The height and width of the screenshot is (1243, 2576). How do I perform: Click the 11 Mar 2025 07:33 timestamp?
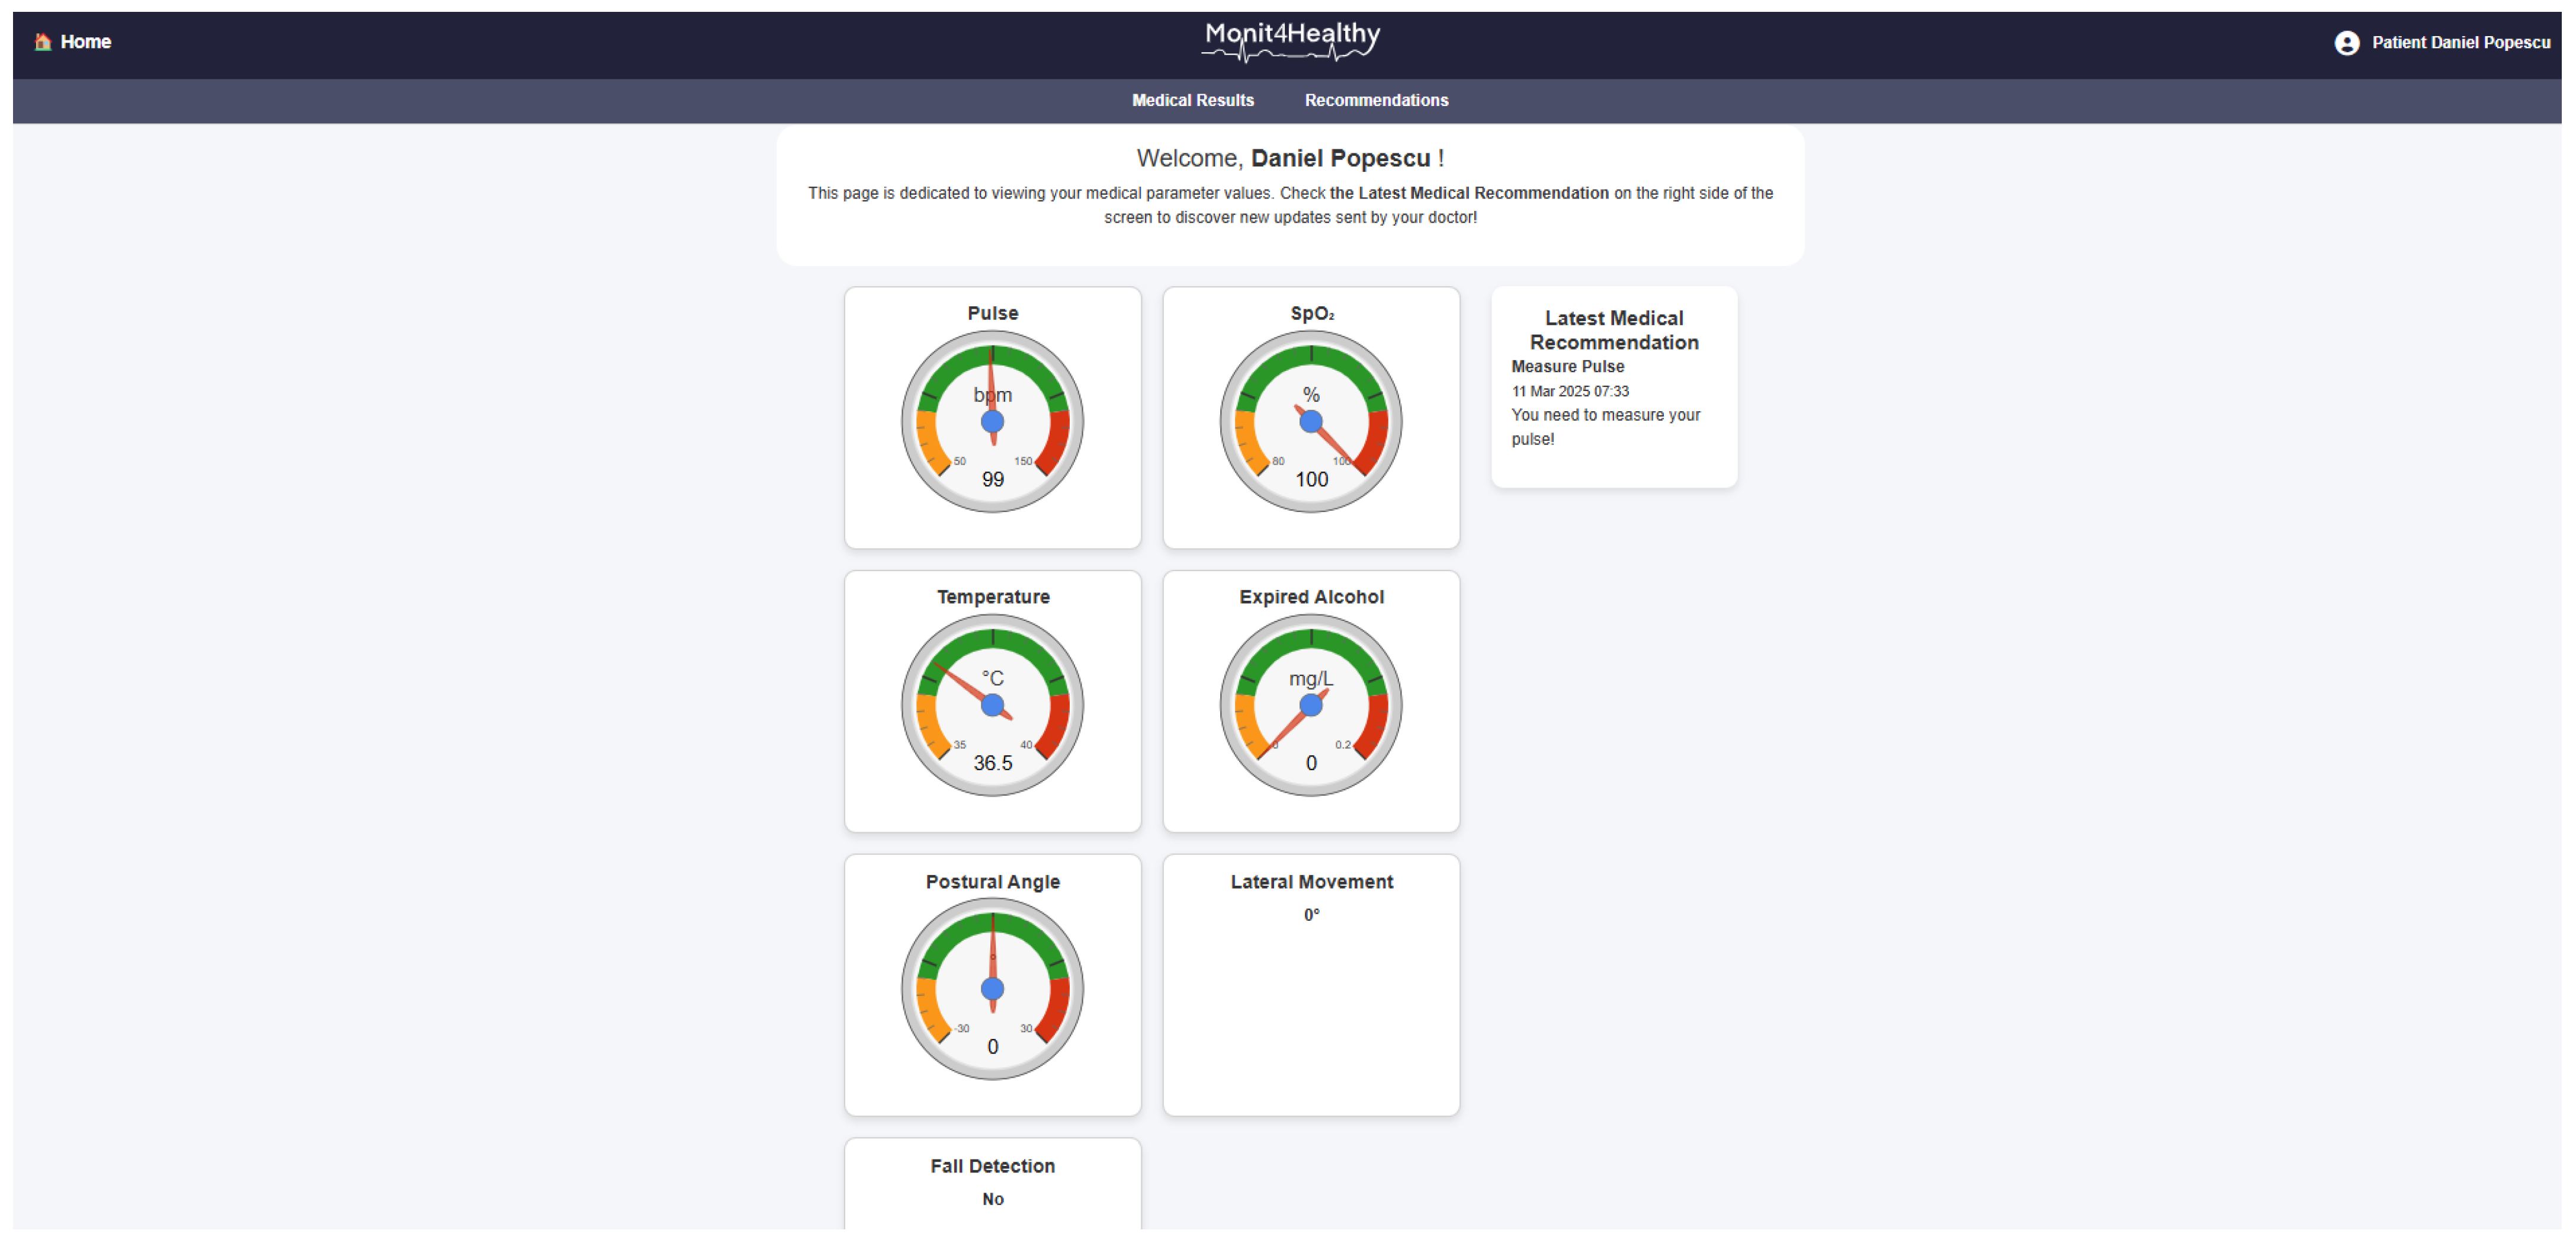pyautogui.click(x=1569, y=391)
